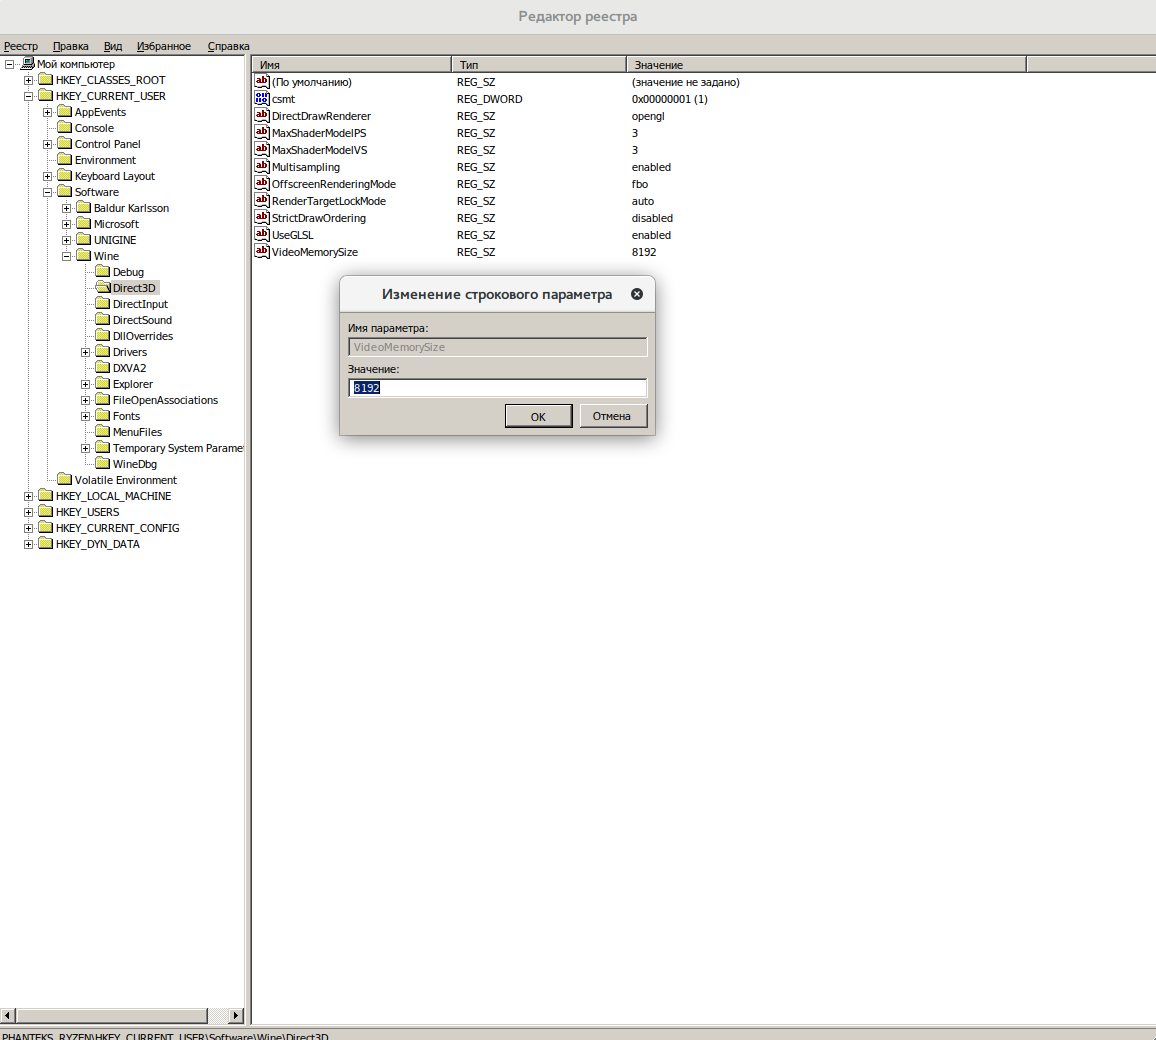Expand the Drivers key

86,352
